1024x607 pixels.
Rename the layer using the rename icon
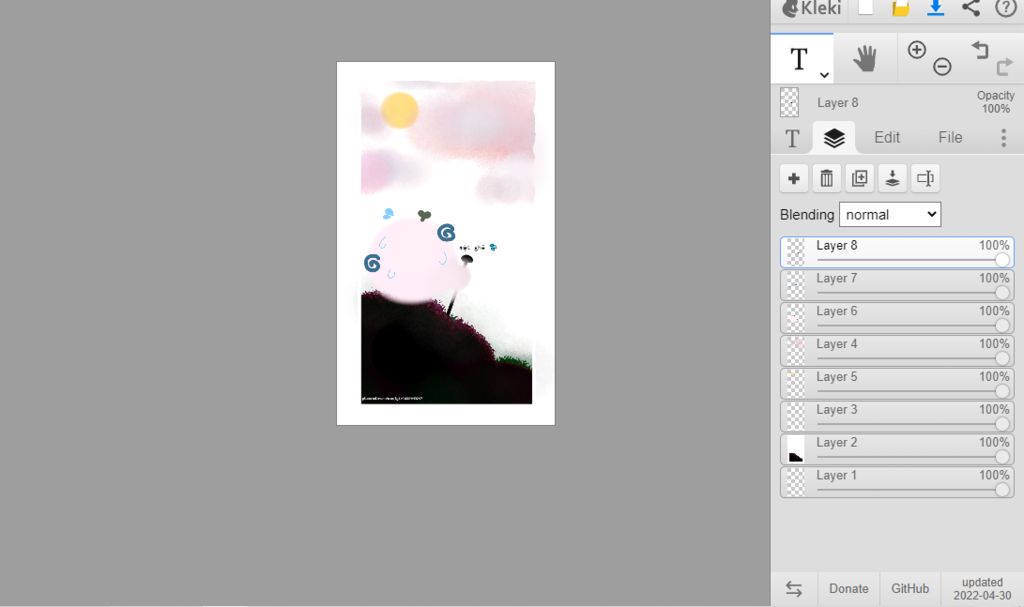tap(925, 178)
